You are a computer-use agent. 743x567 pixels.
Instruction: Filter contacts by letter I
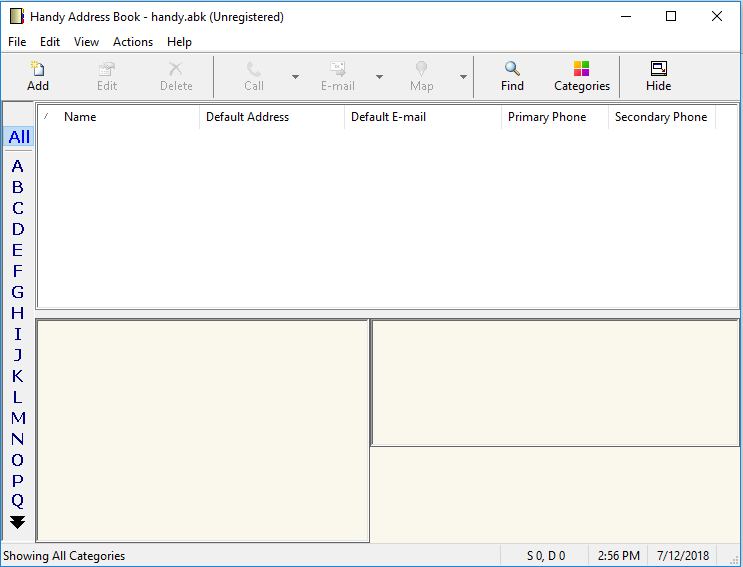coord(18,334)
